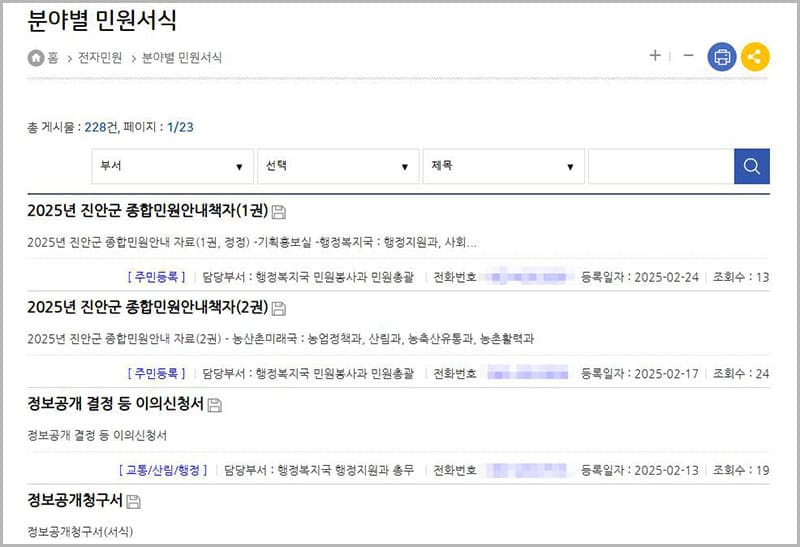Click the minus zoom-out icon

(688, 56)
